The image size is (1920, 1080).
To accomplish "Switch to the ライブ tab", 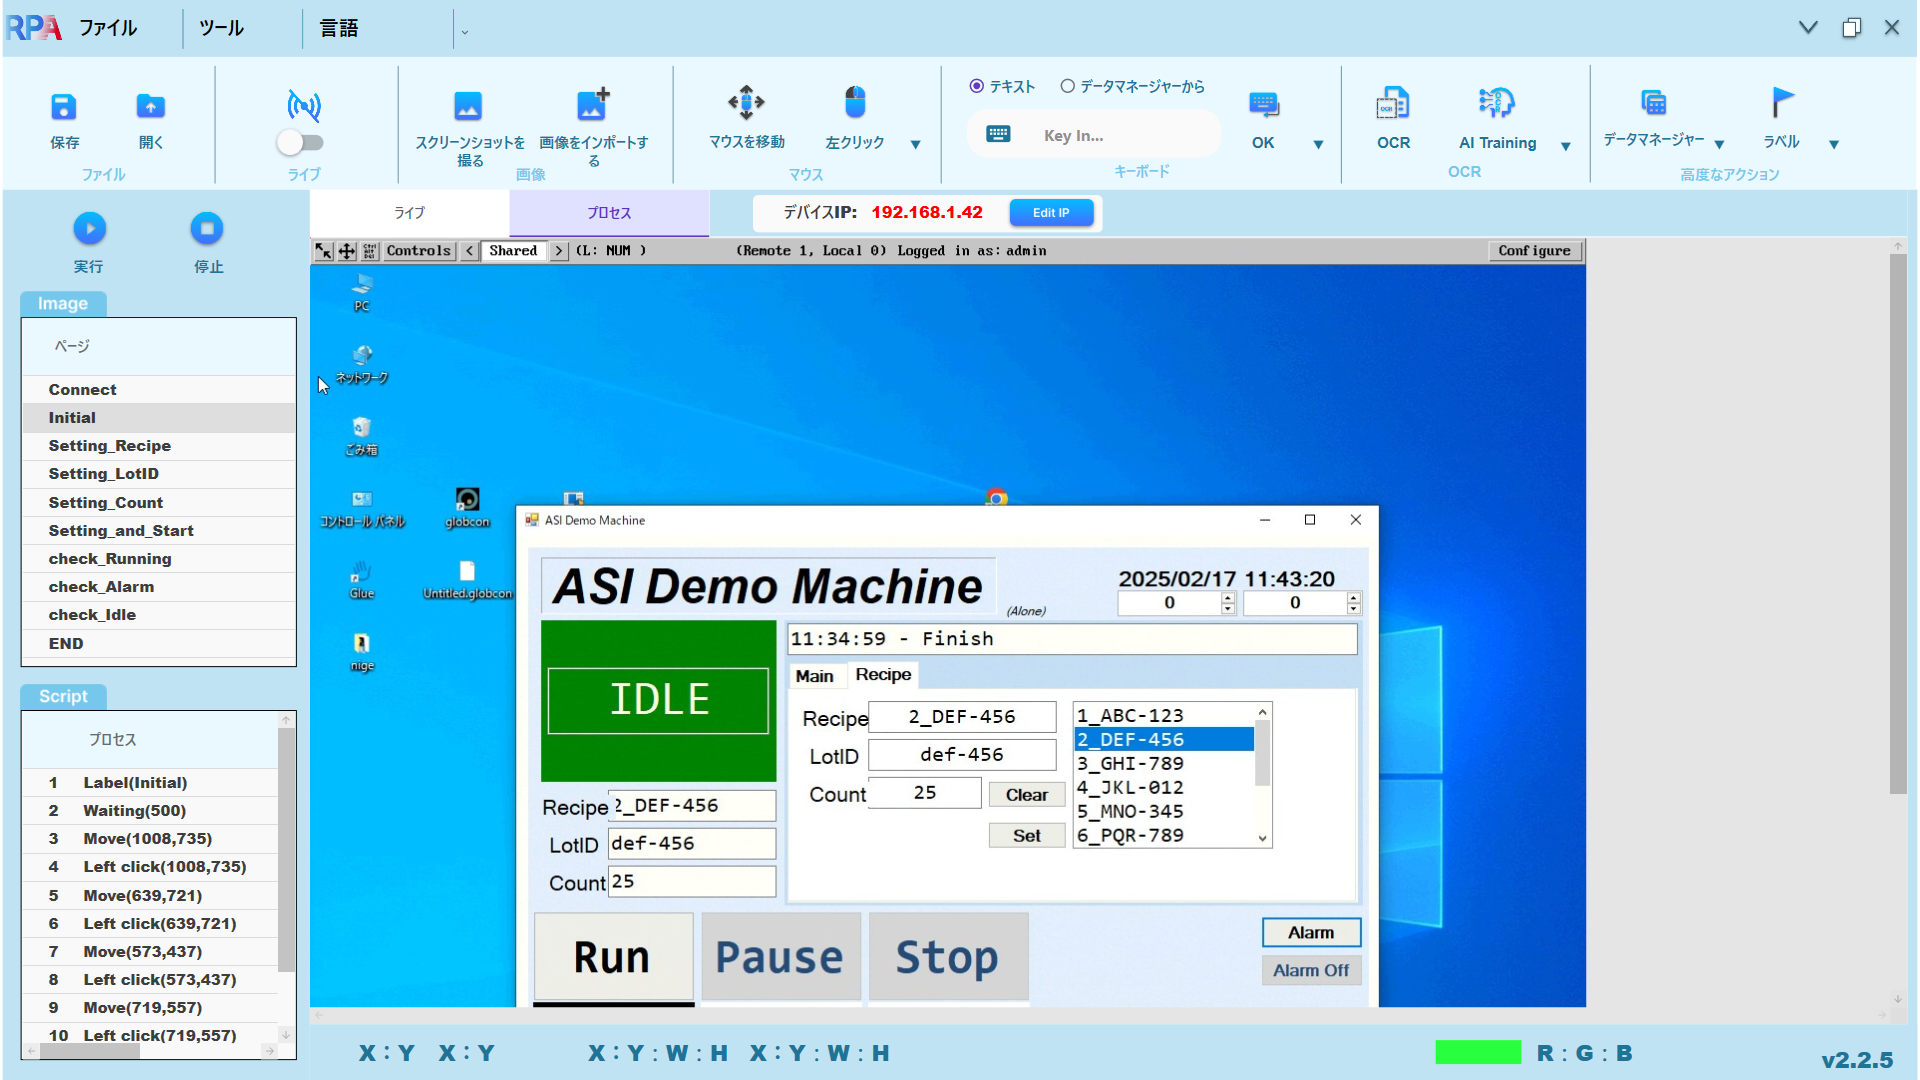I will [409, 213].
